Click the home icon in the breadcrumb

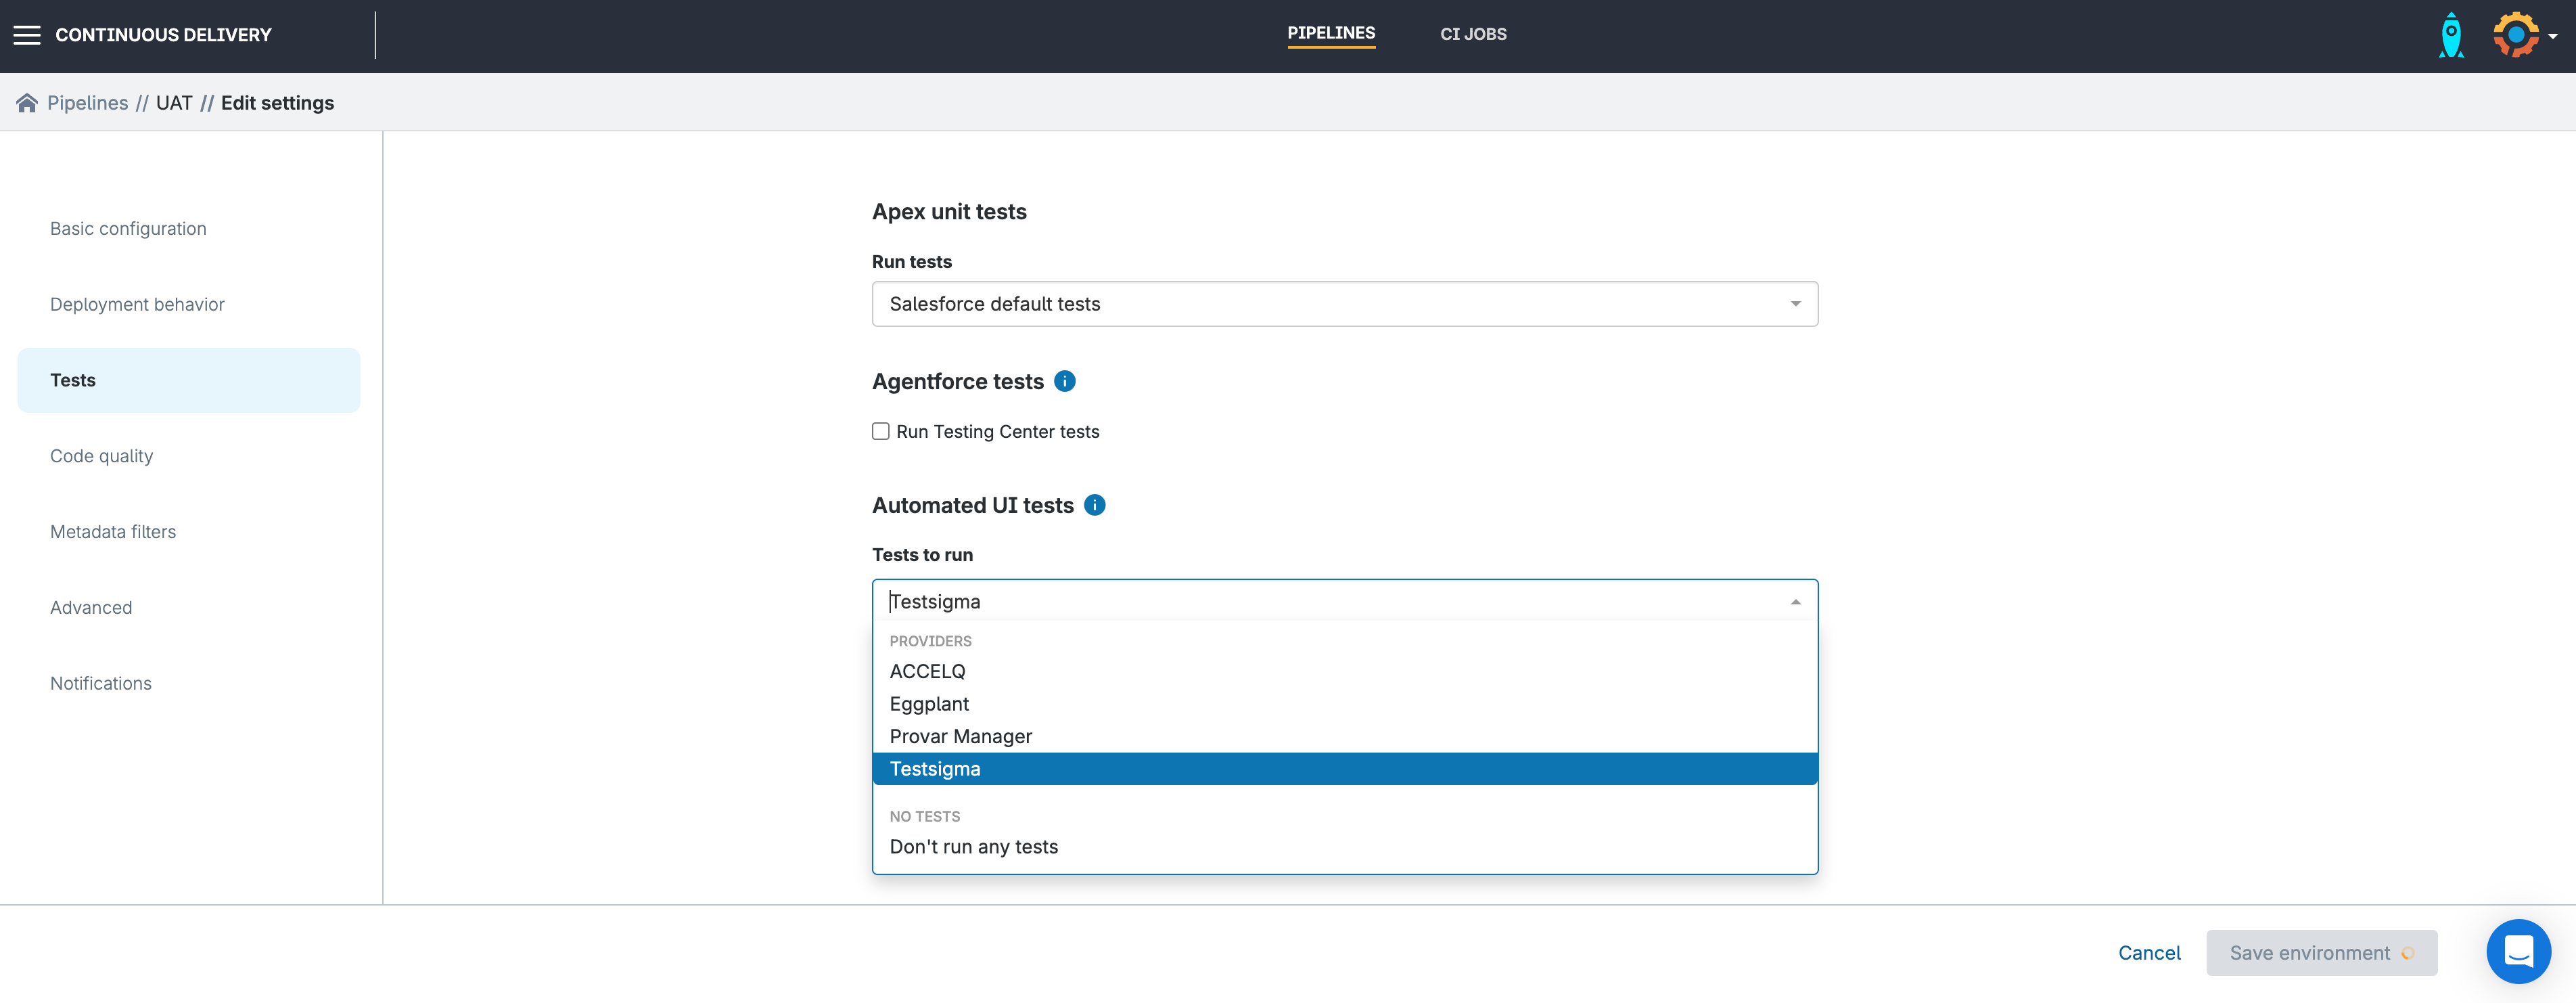coord(27,102)
